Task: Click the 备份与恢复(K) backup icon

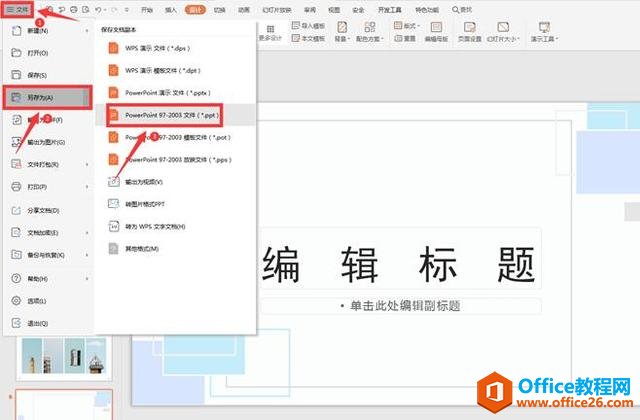Action: 16,255
